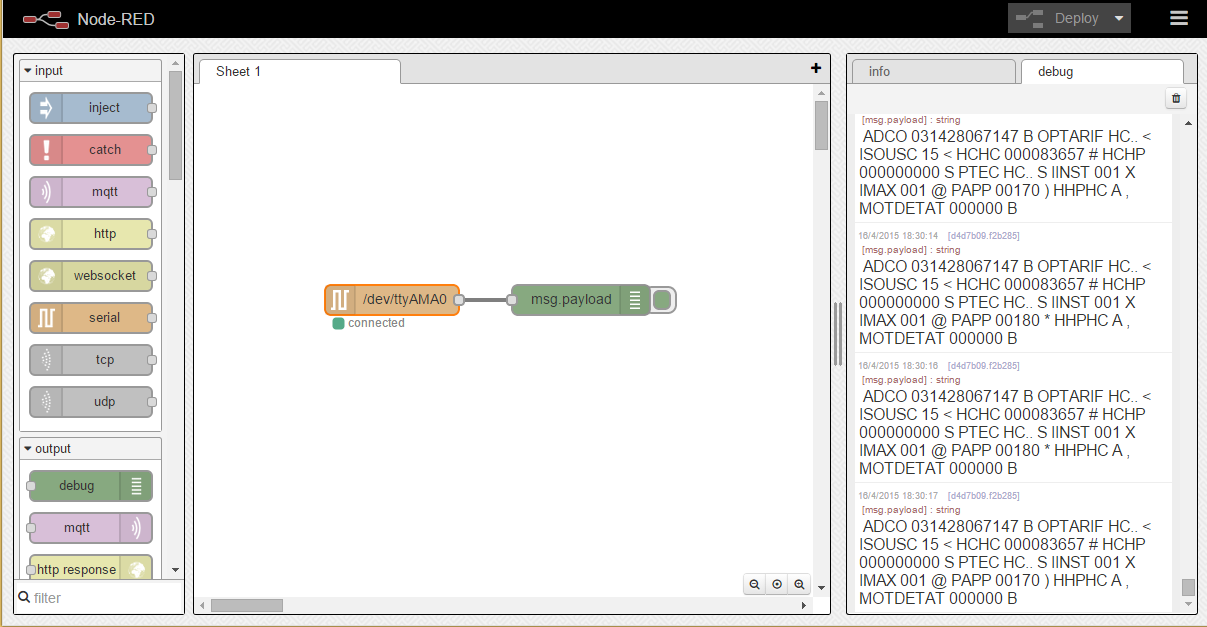Reset canvas zoom to default
The height and width of the screenshot is (627, 1207).
[776, 584]
